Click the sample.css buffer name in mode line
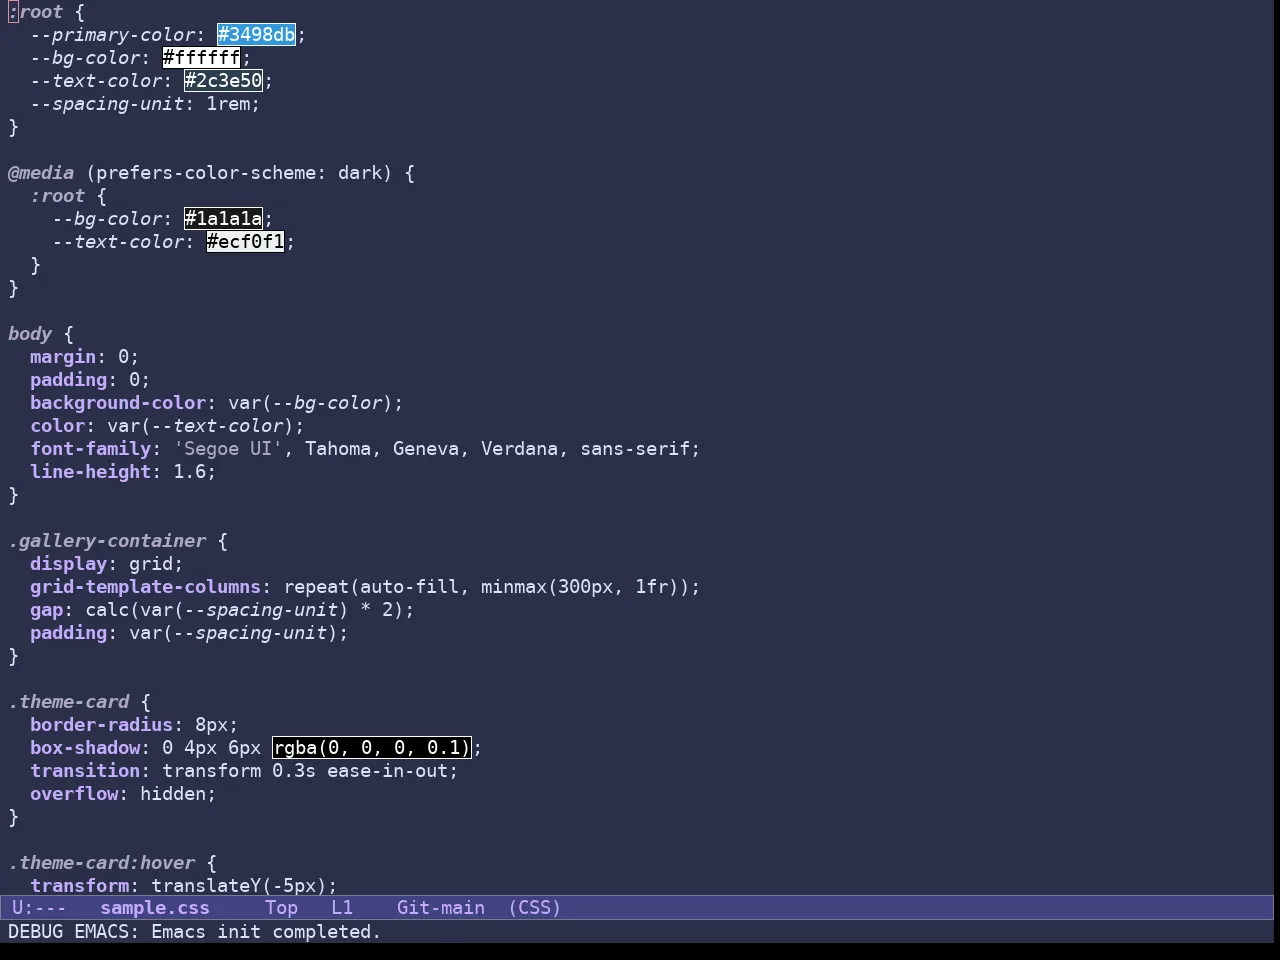 tap(155, 908)
